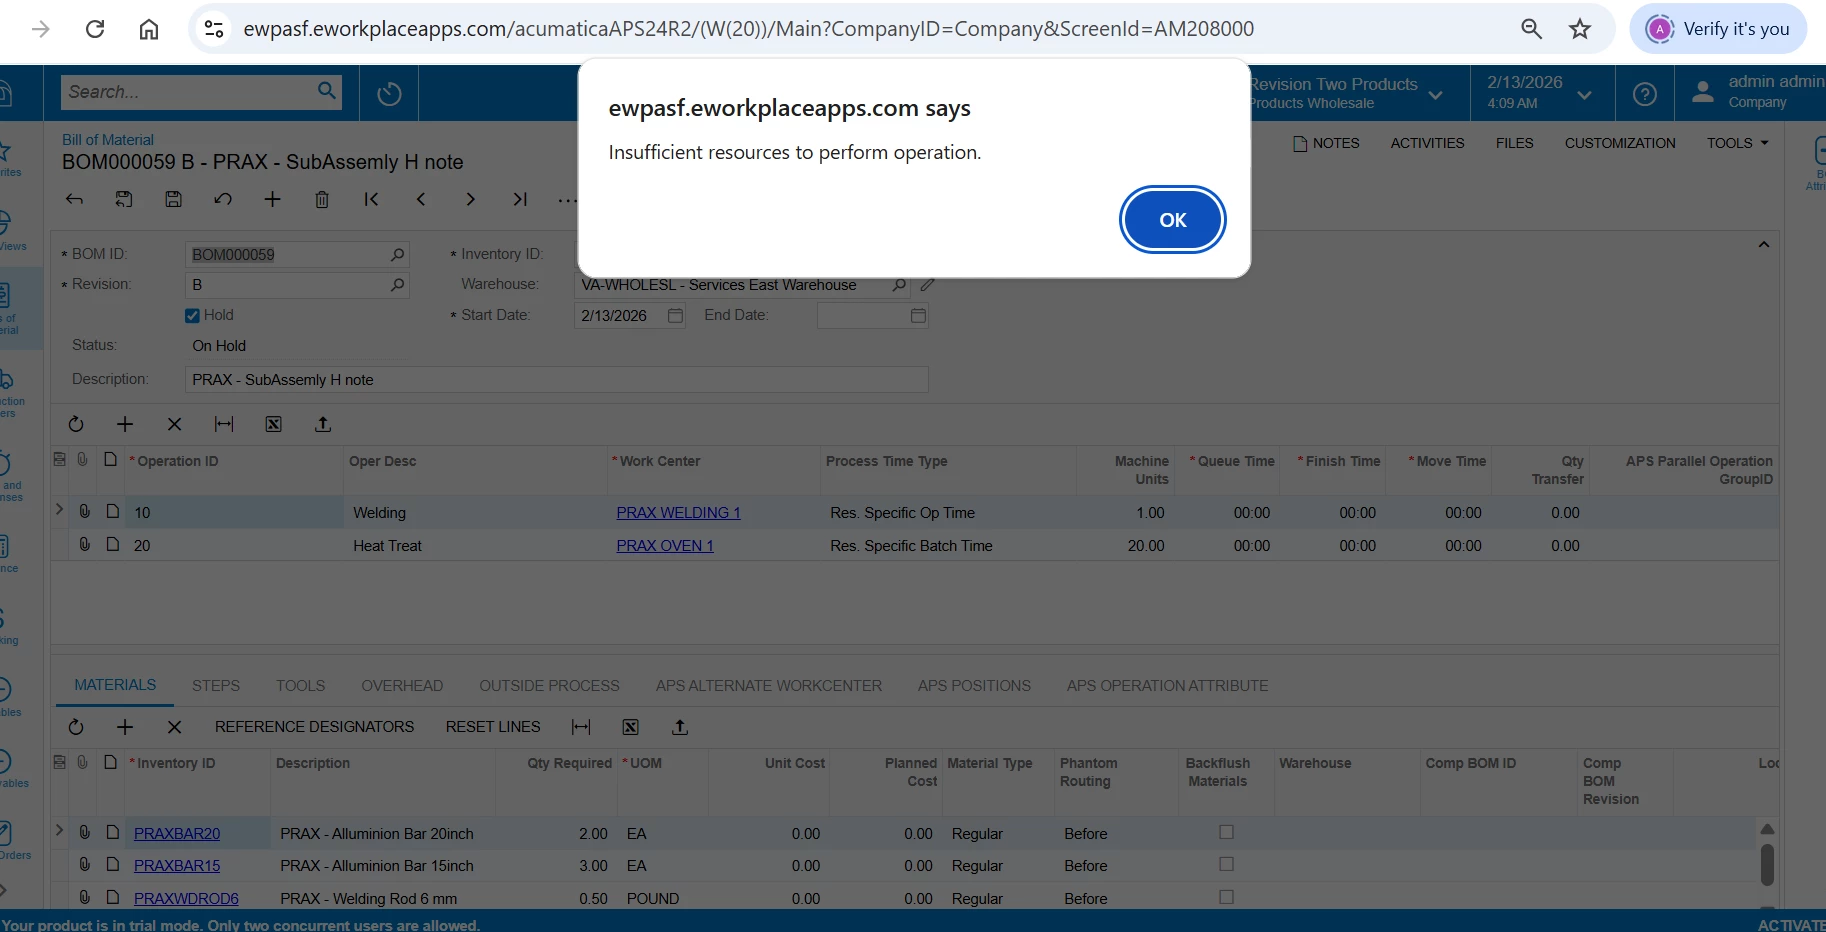Click REFERENCE DESIGNATORS button
Image resolution: width=1826 pixels, height=932 pixels.
click(x=314, y=727)
